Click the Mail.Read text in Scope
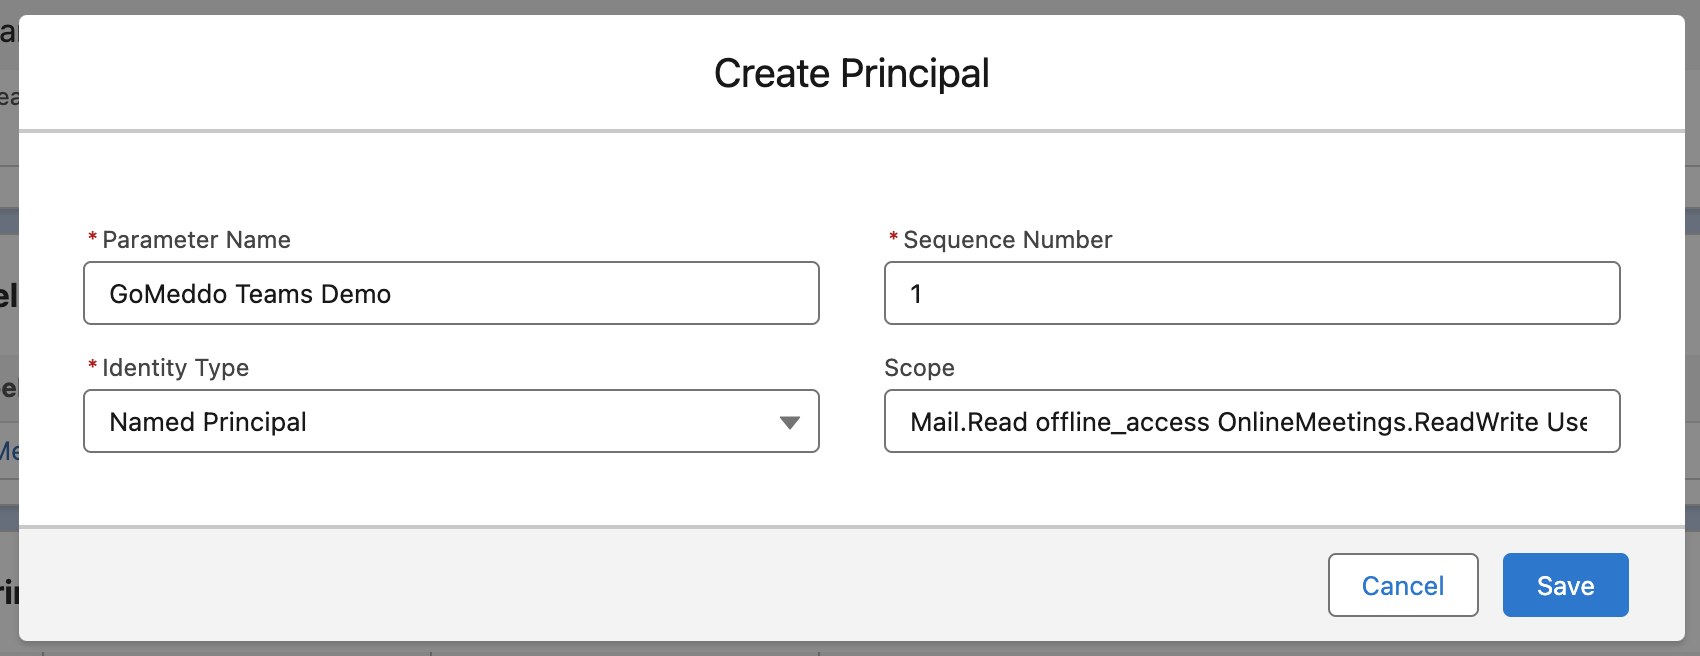The image size is (1700, 656). pyautogui.click(x=968, y=422)
